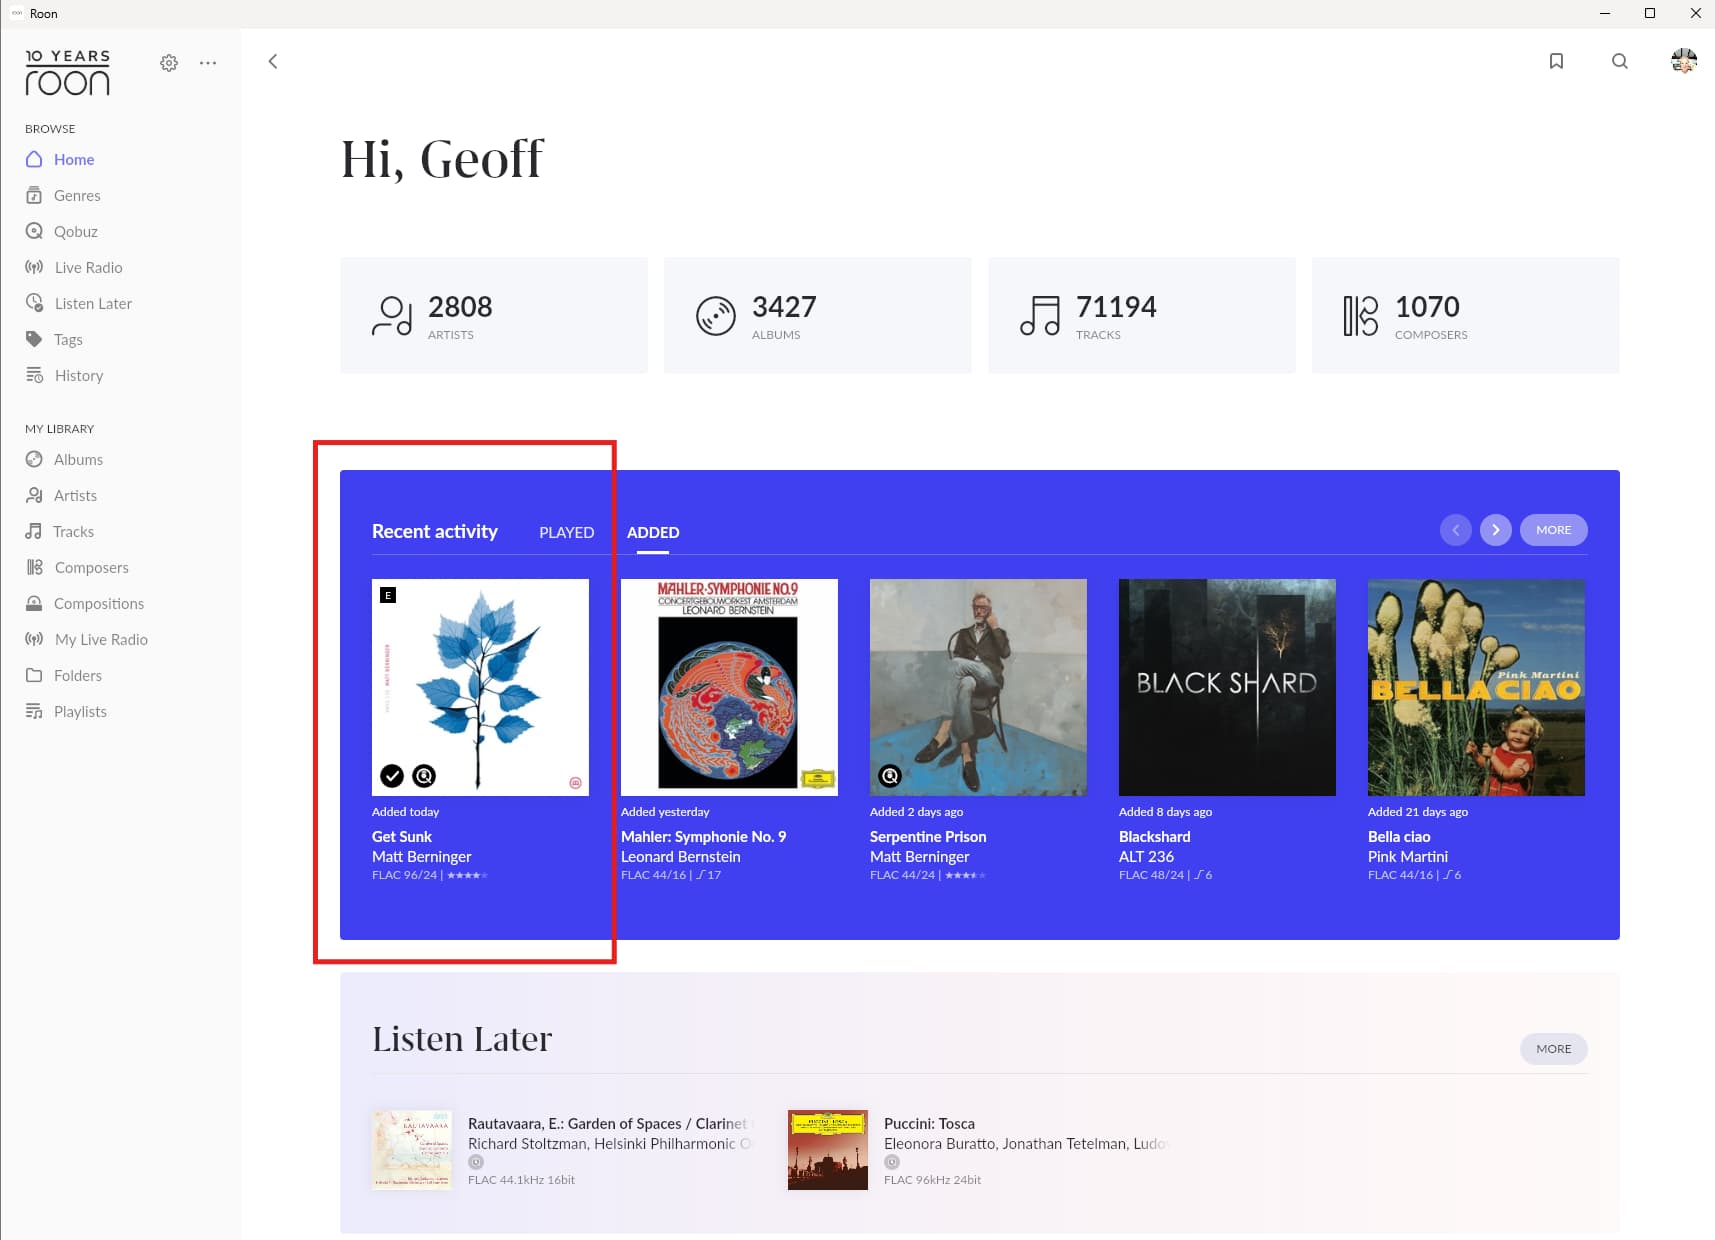Show previous recent activity albums
This screenshot has width=1715, height=1240.
(x=1456, y=530)
